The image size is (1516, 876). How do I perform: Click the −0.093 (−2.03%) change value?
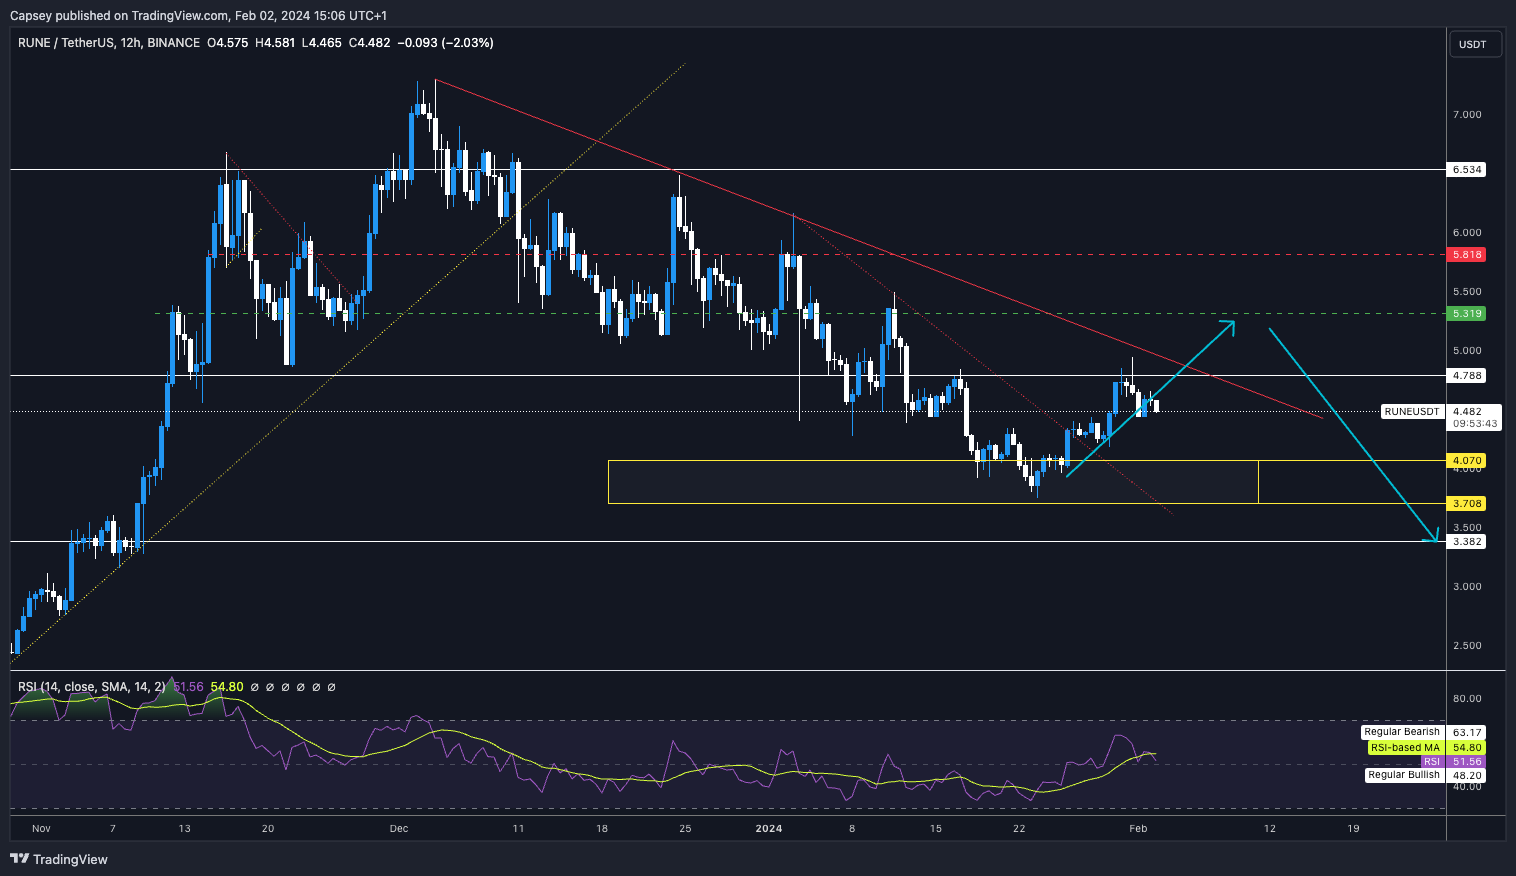click(445, 42)
